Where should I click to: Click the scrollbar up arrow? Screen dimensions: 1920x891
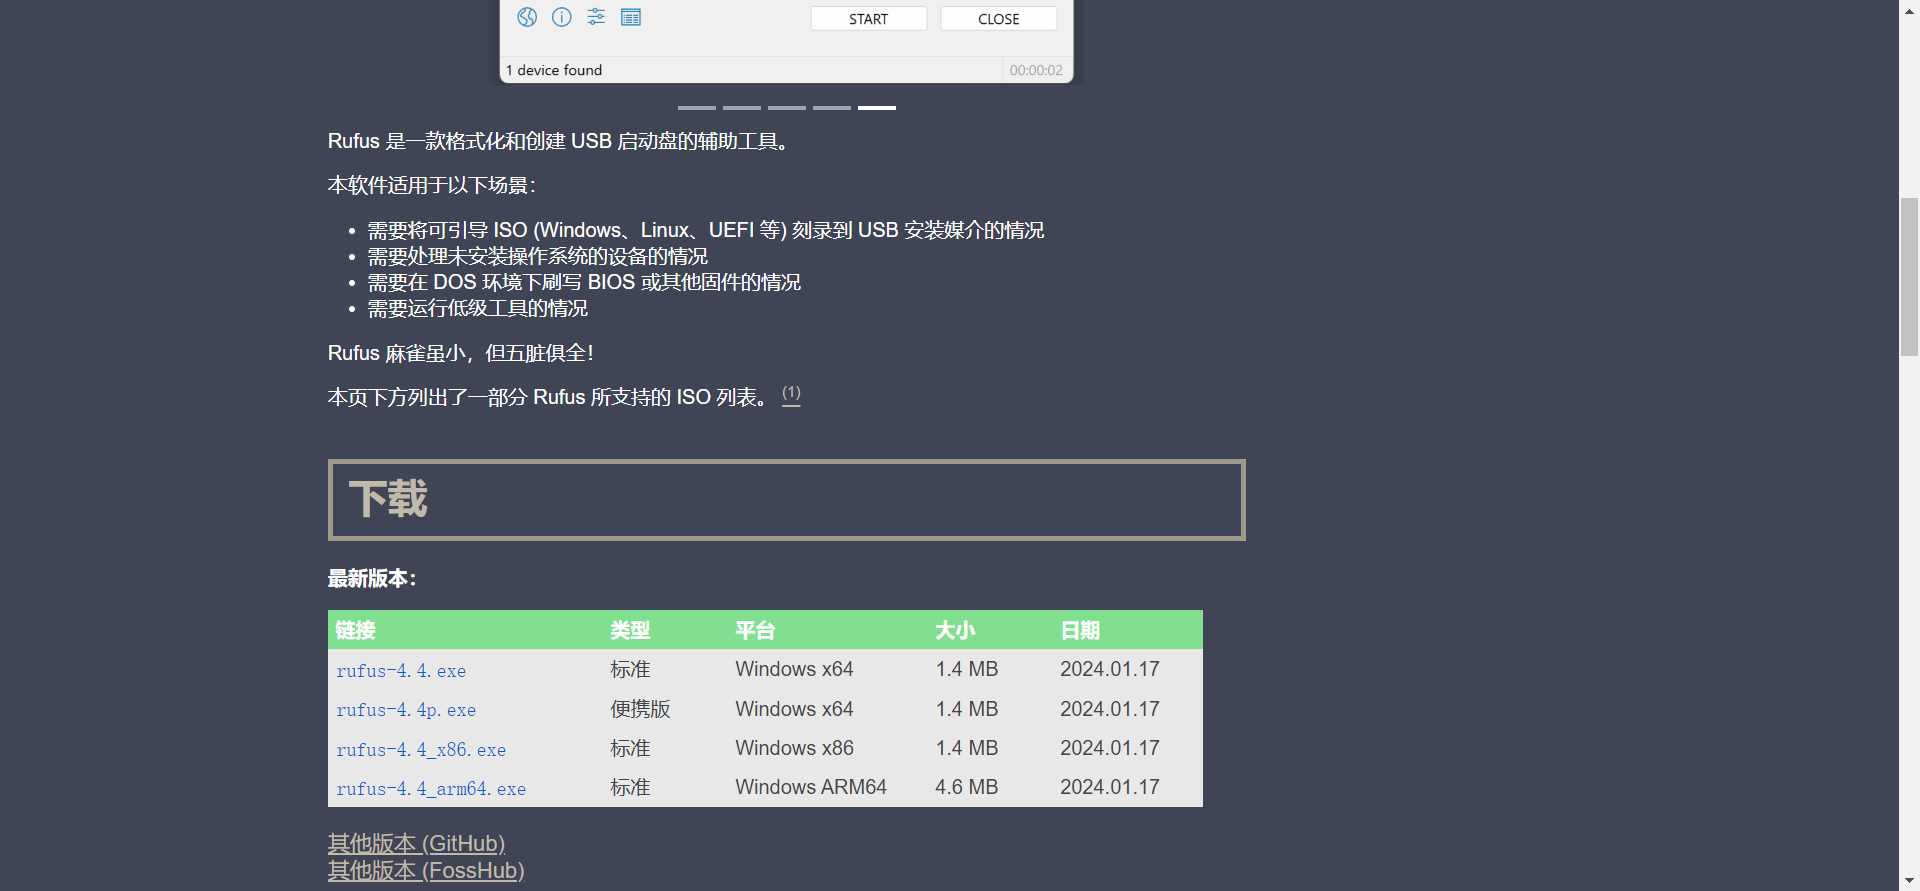(x=1909, y=10)
